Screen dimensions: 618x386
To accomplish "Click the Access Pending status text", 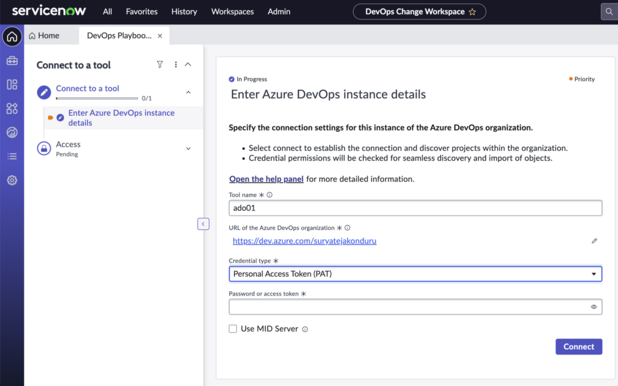I will coord(67,155).
